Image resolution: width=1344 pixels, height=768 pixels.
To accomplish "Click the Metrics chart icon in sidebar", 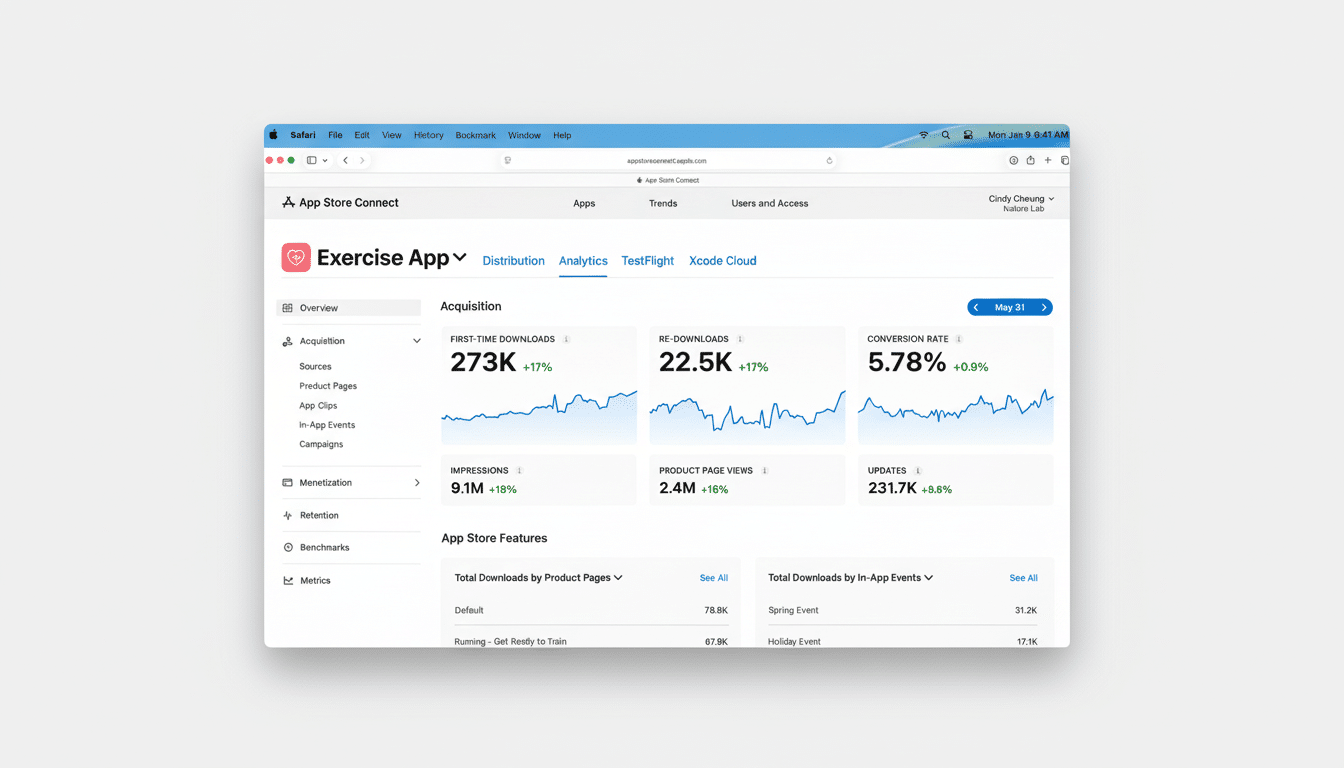I will point(288,580).
